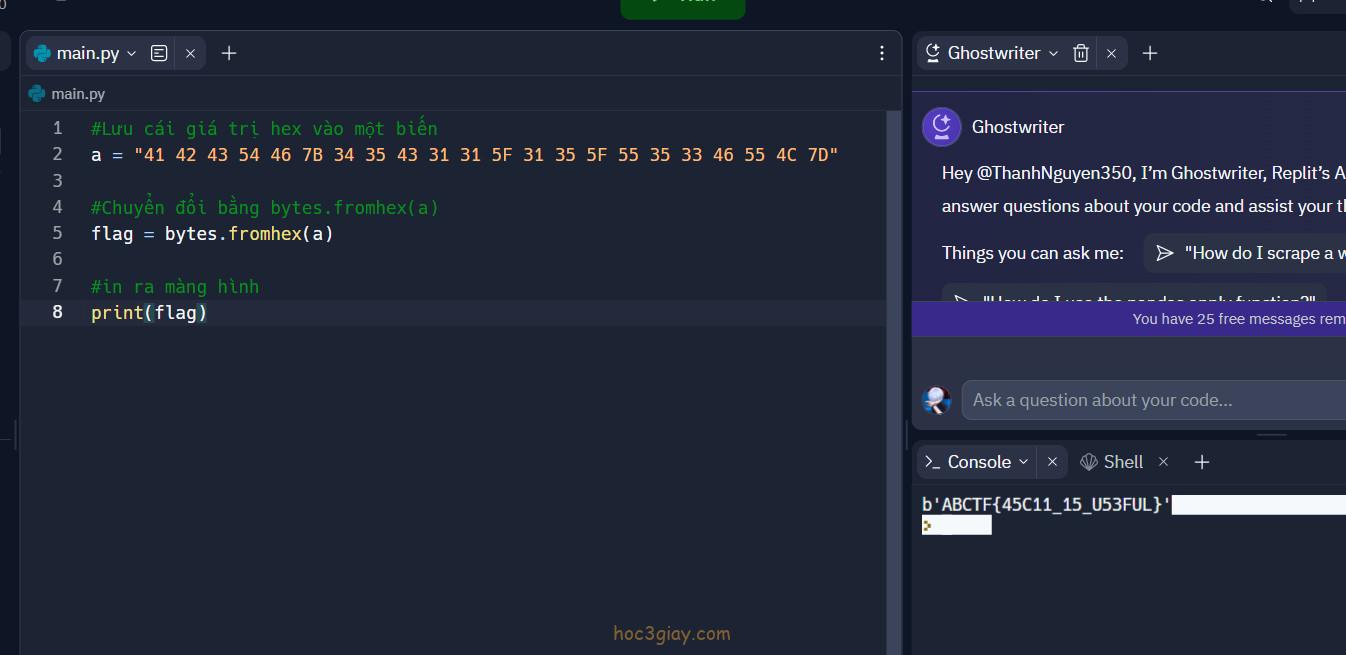Select the Ghostwriter tab

coord(993,53)
